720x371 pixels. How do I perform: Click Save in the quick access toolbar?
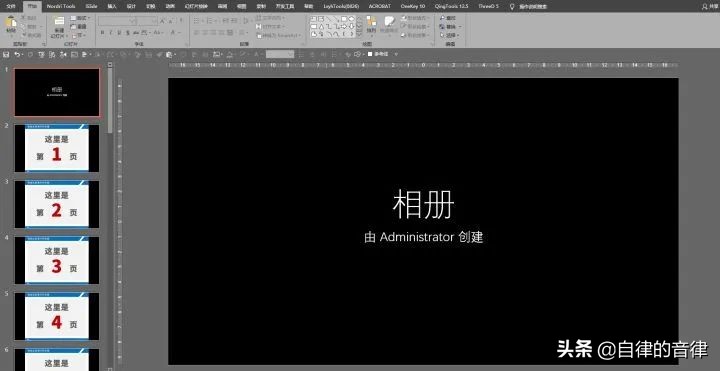click(x=6, y=55)
